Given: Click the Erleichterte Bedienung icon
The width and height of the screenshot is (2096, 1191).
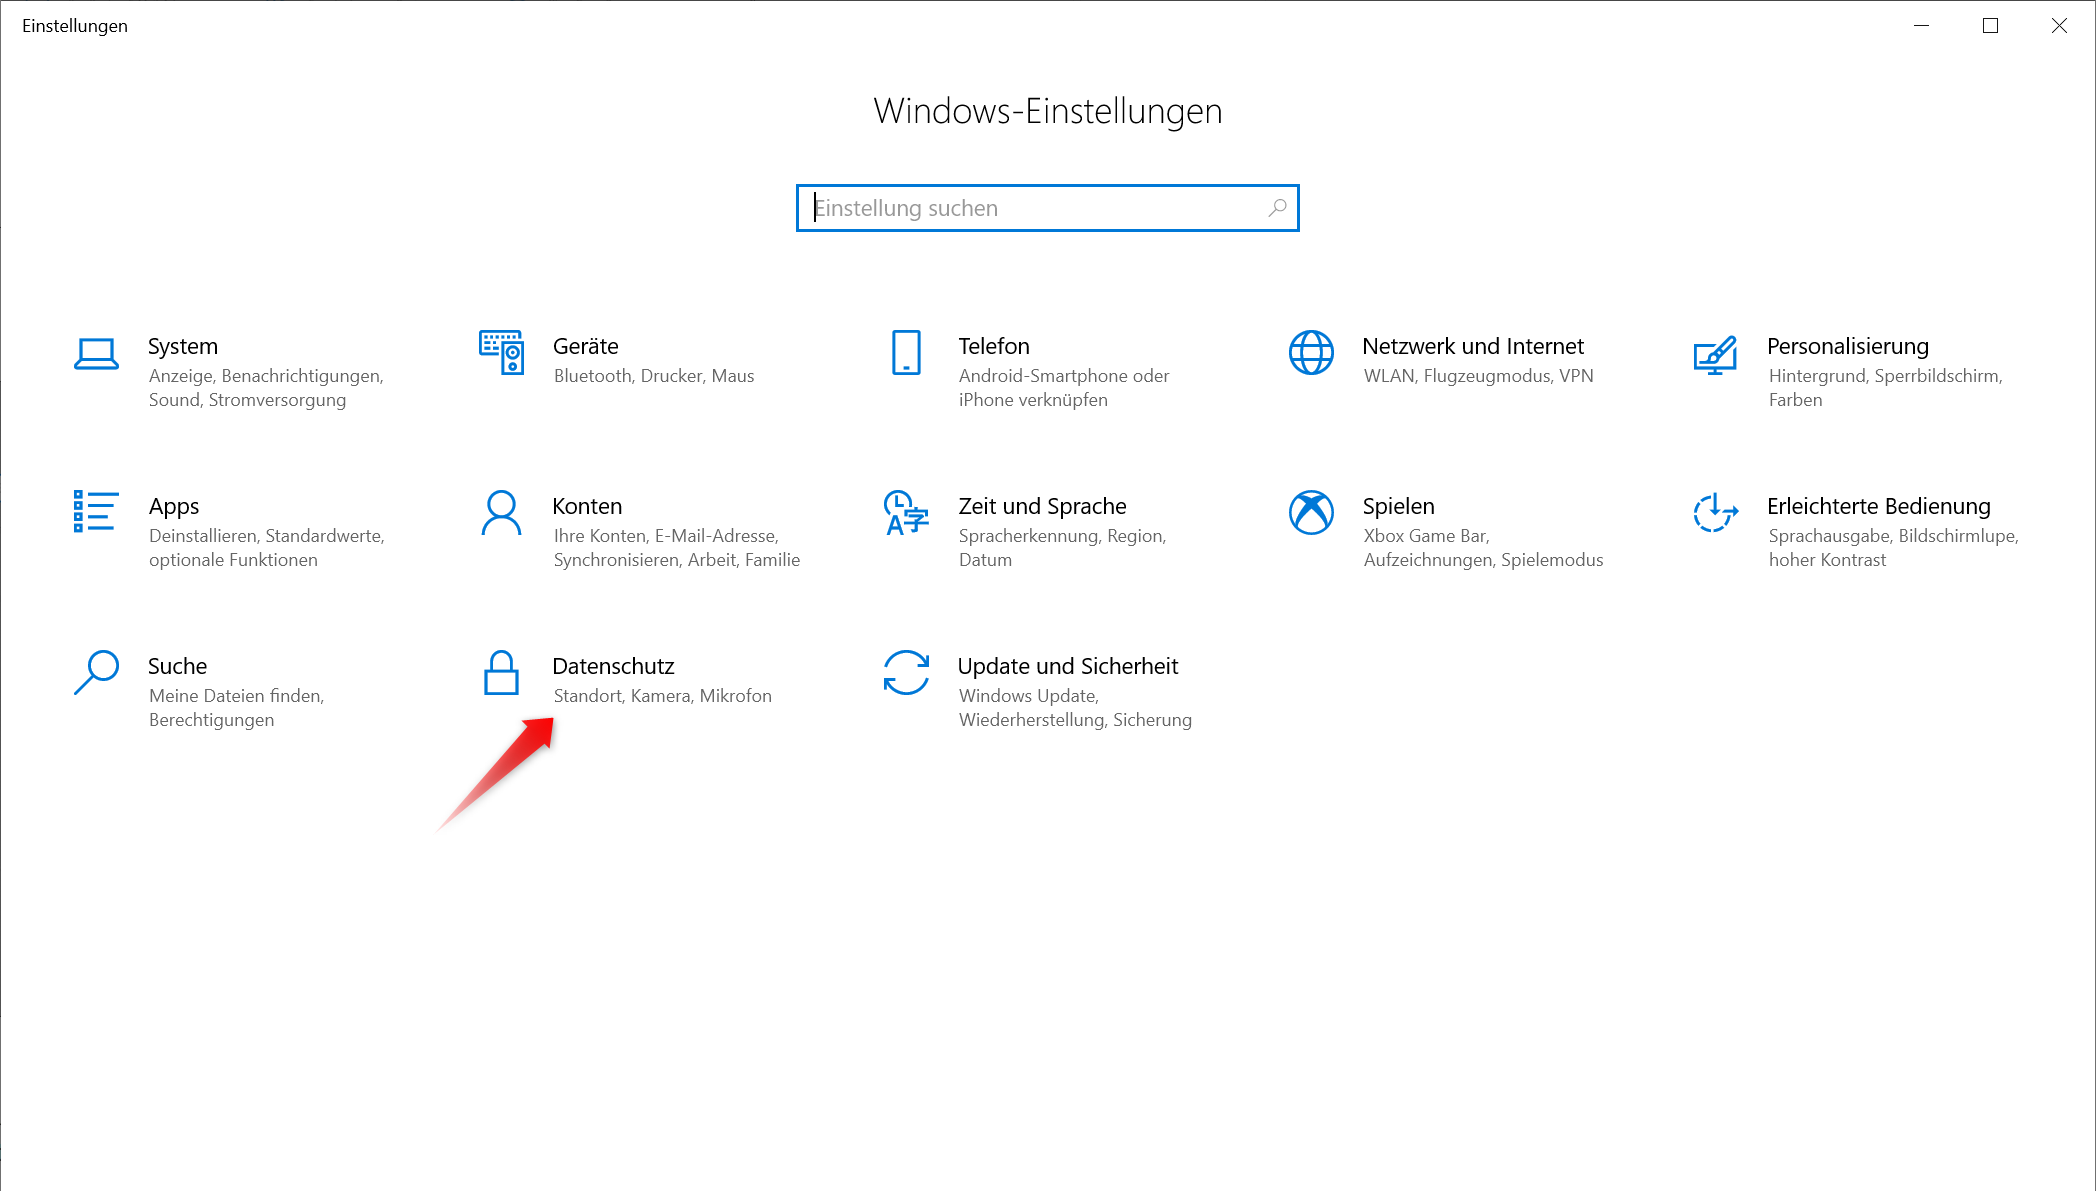Looking at the screenshot, I should 1716,512.
